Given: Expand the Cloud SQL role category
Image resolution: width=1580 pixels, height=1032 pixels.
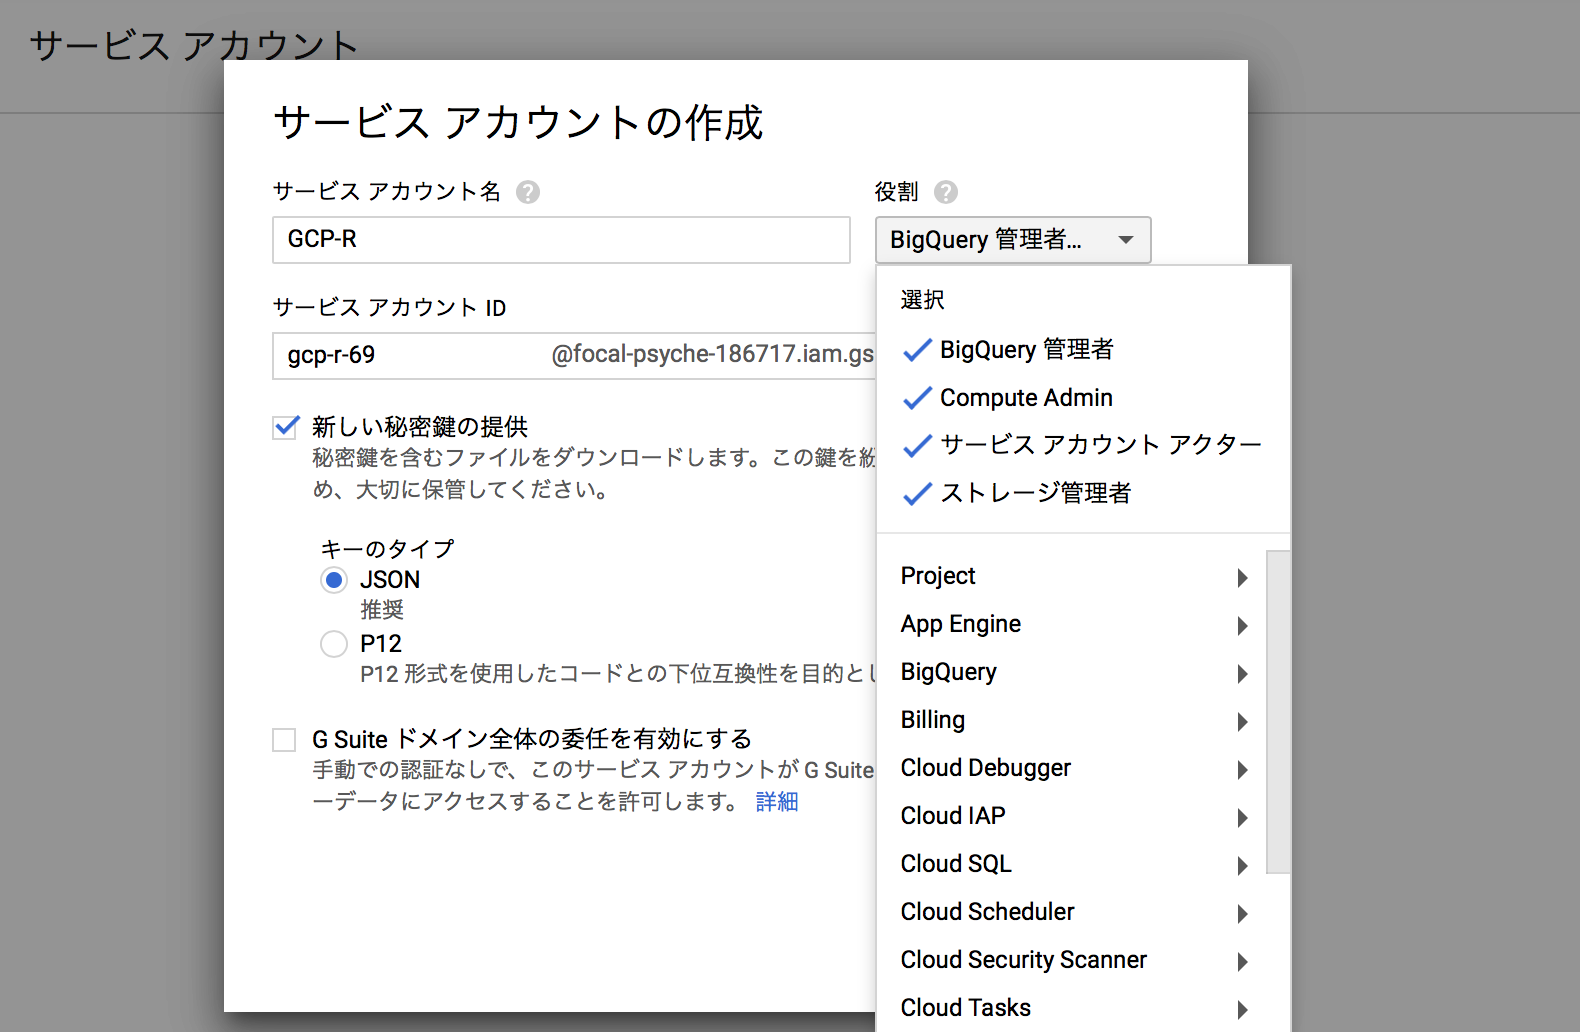Looking at the screenshot, I should point(1072,865).
